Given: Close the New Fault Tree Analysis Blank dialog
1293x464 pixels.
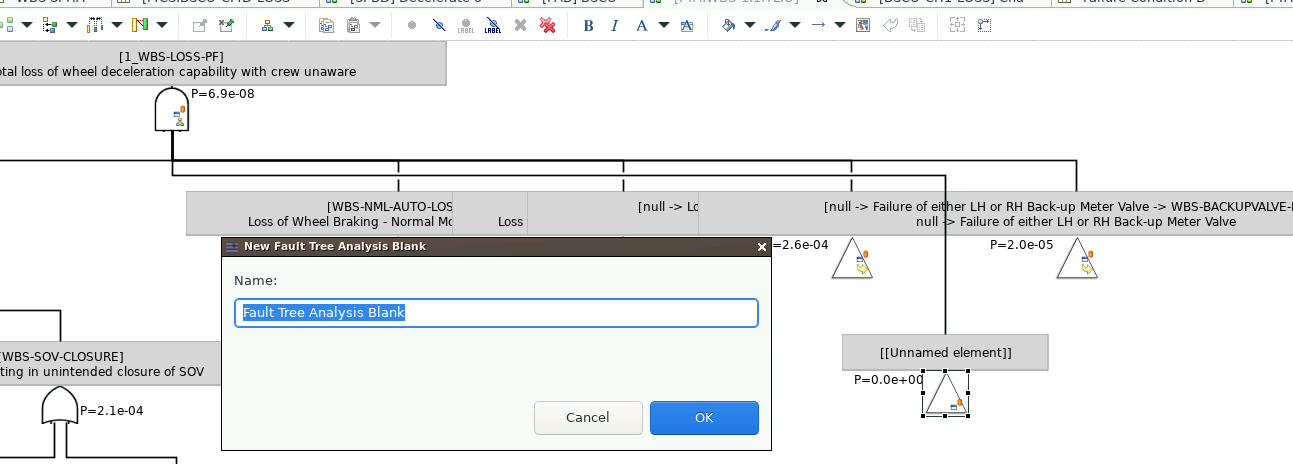Looking at the screenshot, I should coord(762,247).
